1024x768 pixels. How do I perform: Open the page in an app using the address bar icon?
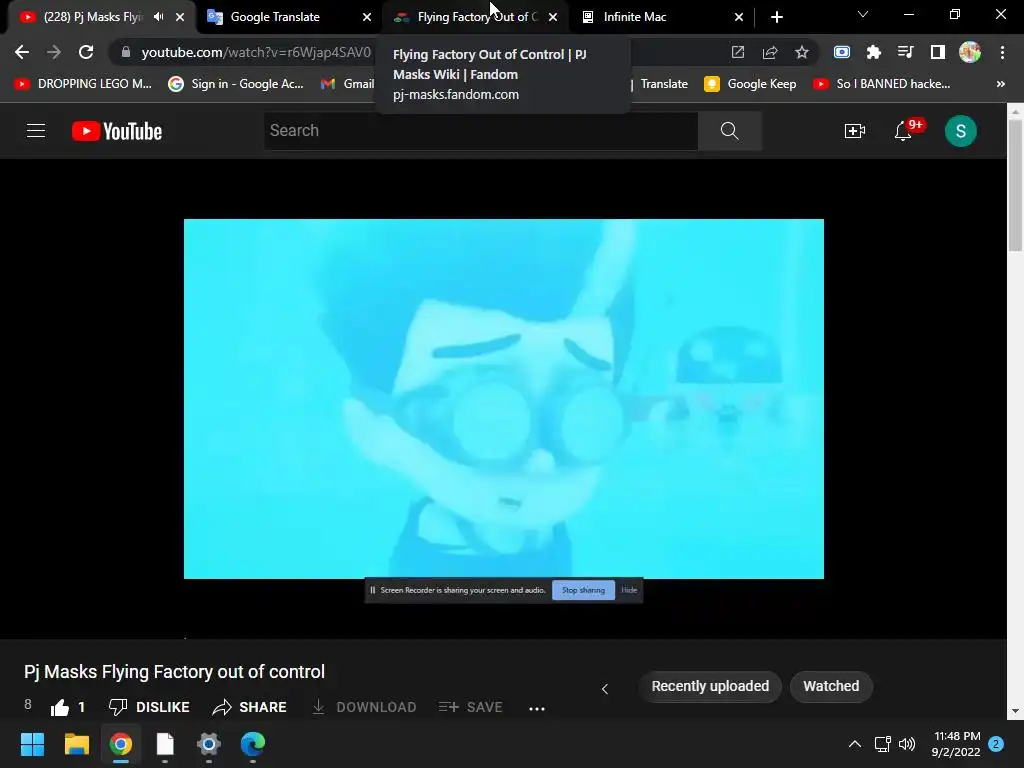coord(738,52)
